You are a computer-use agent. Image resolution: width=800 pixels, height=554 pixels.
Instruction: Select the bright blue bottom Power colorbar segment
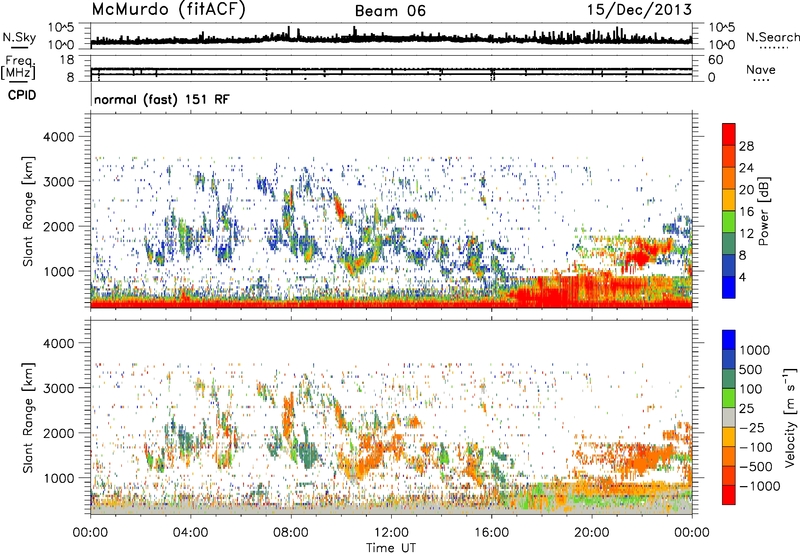tap(729, 287)
